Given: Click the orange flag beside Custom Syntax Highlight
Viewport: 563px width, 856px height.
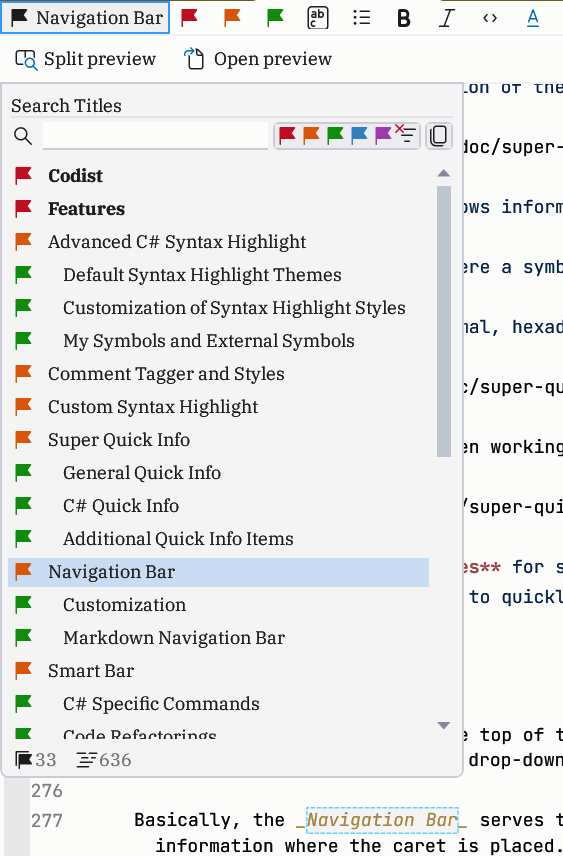Looking at the screenshot, I should [x=23, y=406].
